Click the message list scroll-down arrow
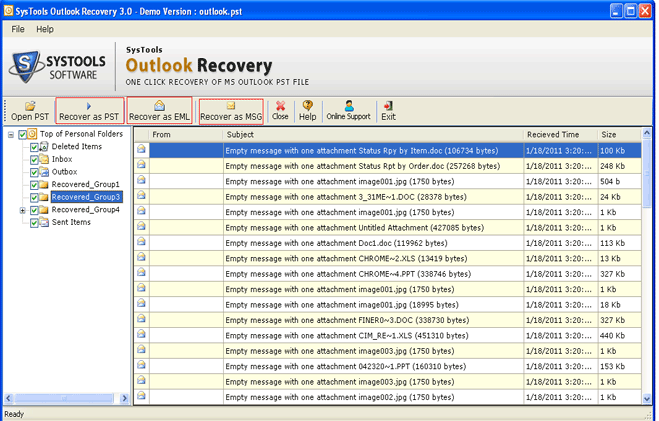This screenshot has height=421, width=659. coord(646,398)
